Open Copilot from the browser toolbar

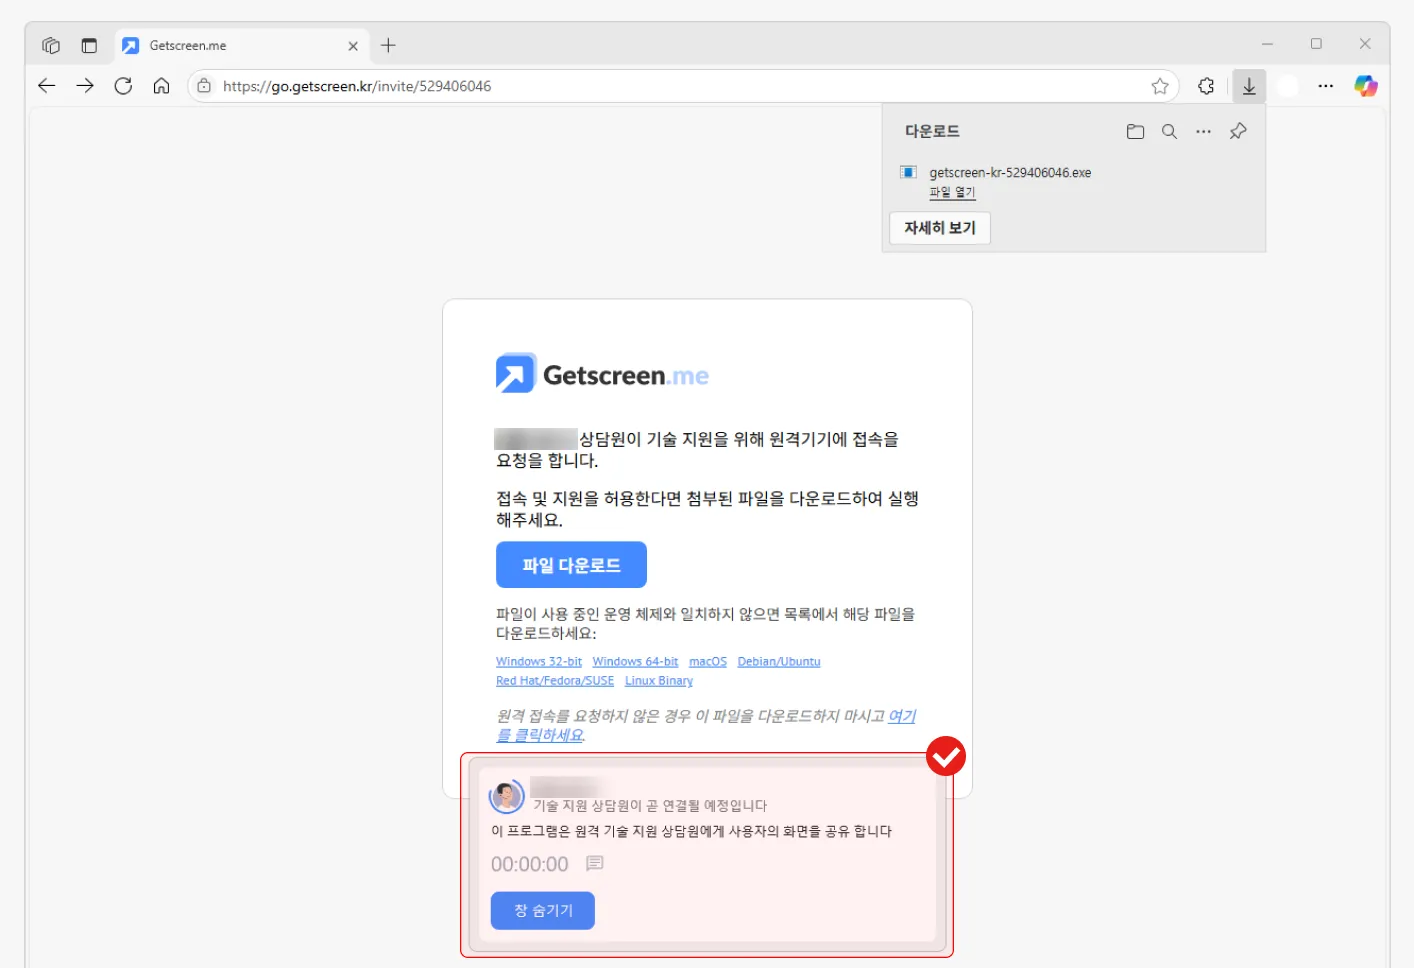coord(1364,86)
